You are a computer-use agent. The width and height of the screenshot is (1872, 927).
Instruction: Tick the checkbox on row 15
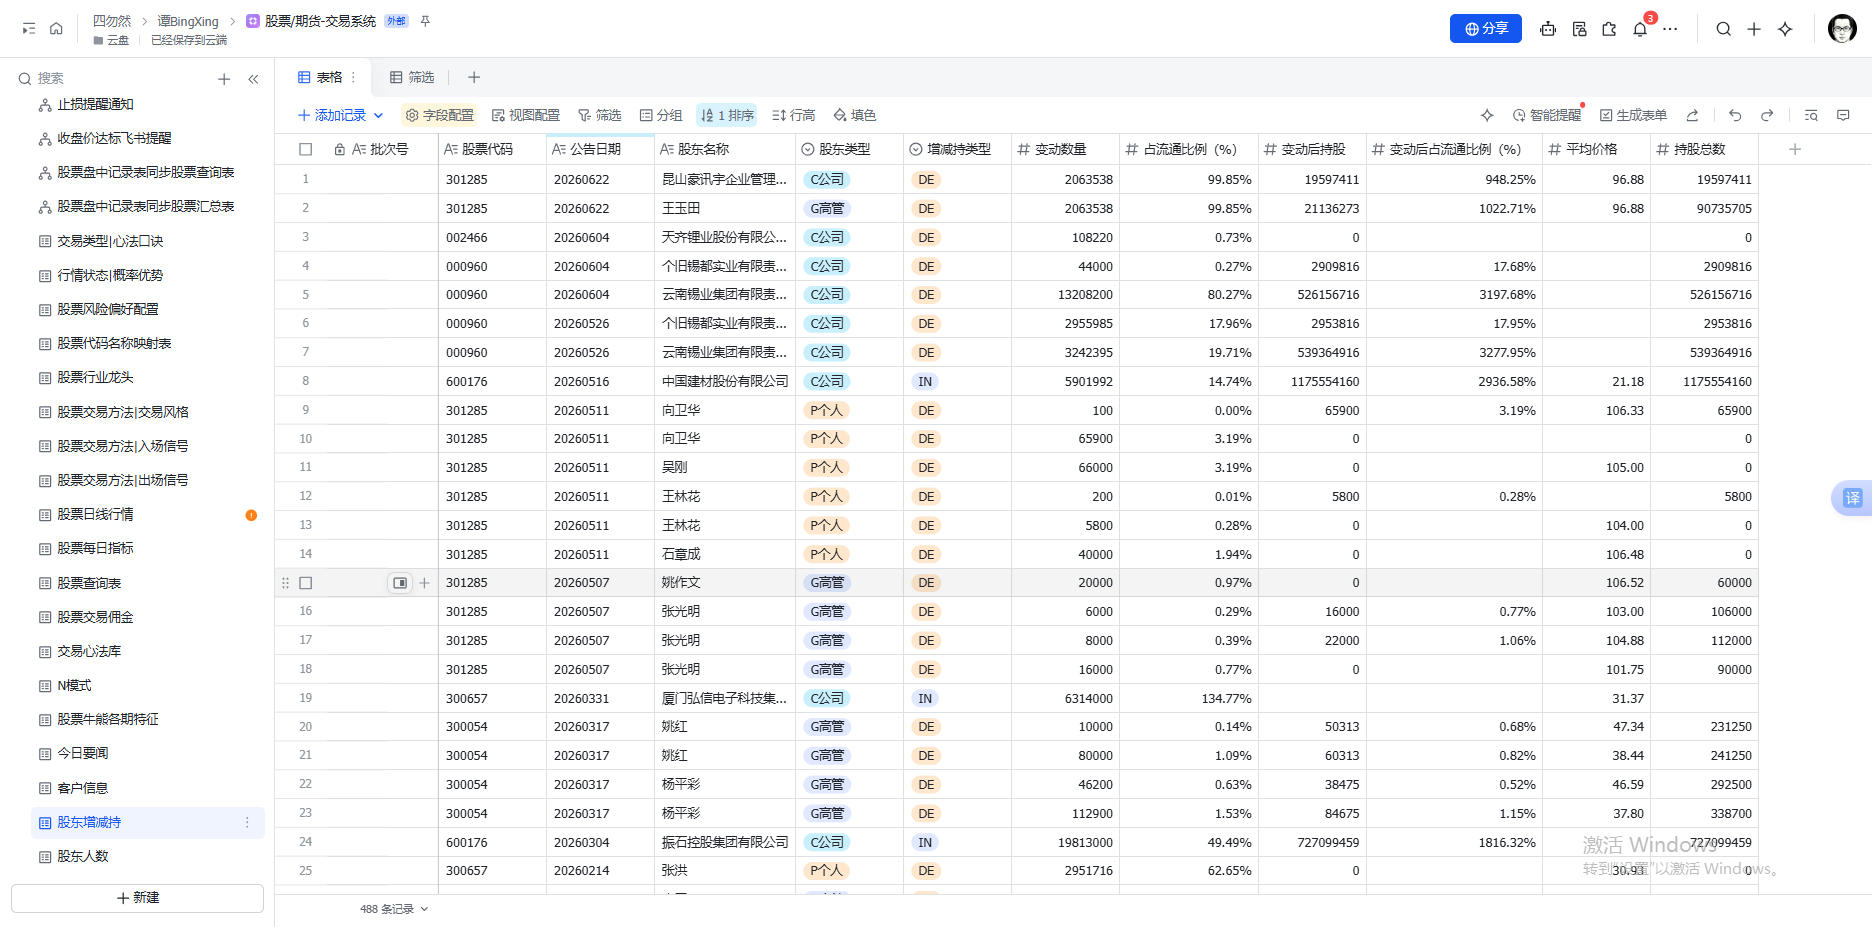pyautogui.click(x=306, y=583)
